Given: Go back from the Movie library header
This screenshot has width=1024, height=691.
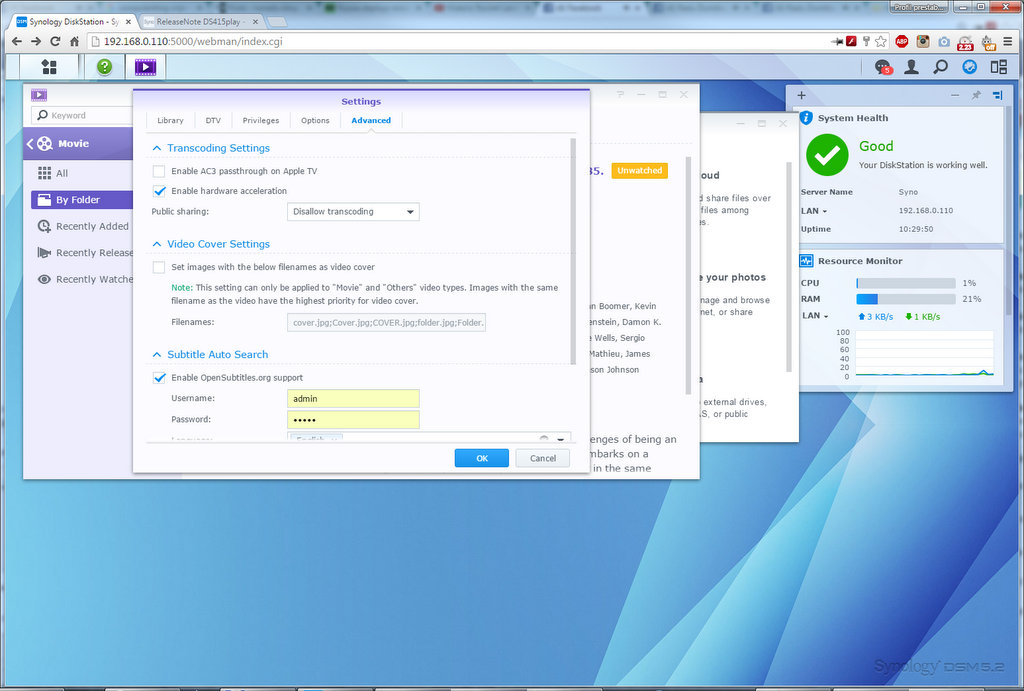Looking at the screenshot, I should pyautogui.click(x=30, y=144).
